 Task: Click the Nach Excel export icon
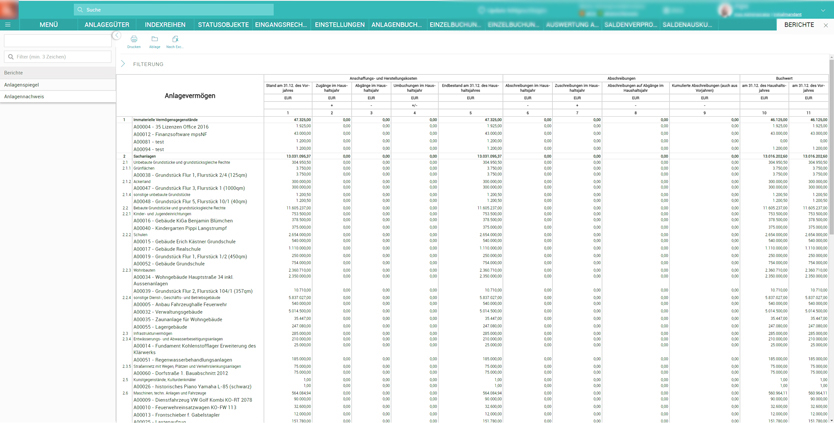(174, 40)
